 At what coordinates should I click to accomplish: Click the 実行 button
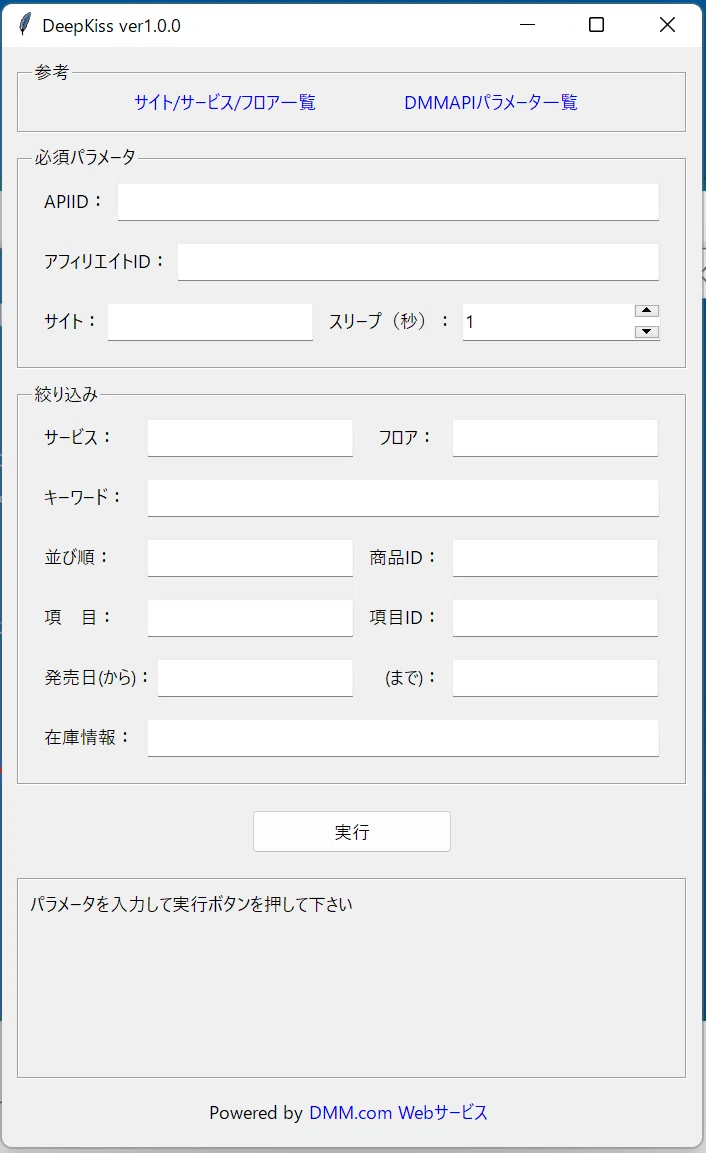[352, 832]
